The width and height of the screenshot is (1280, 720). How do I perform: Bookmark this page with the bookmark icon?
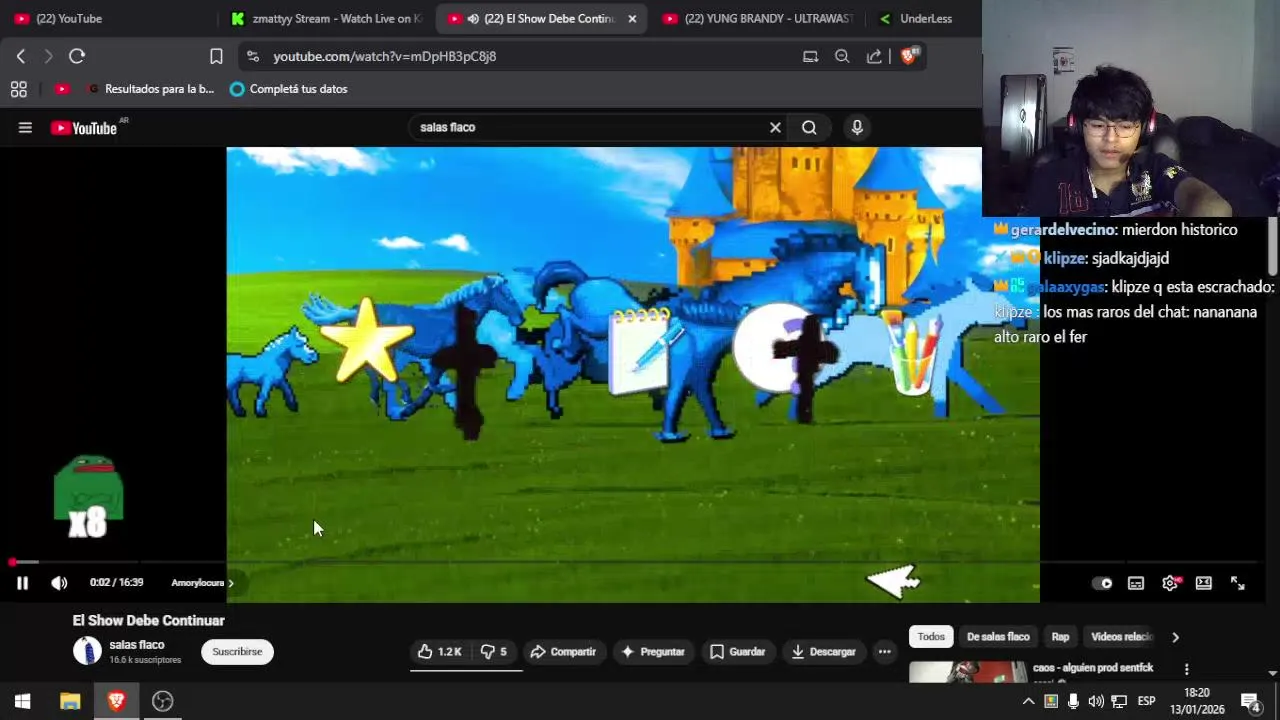point(216,56)
